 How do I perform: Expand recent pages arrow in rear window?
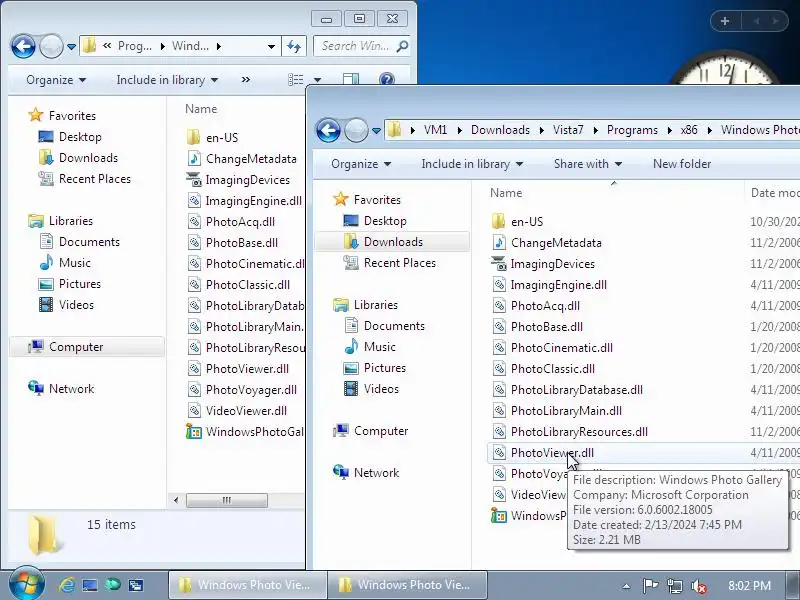tap(71, 47)
